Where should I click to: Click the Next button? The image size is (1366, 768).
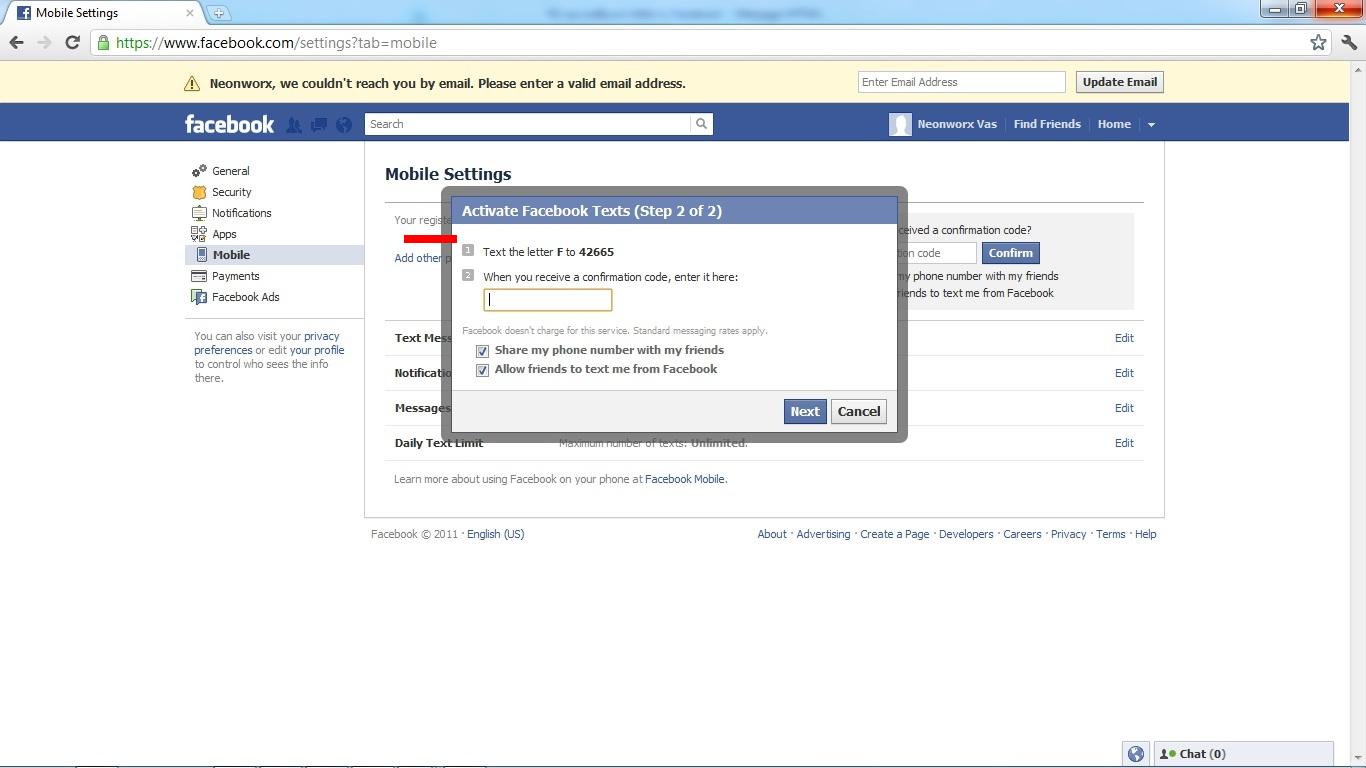coord(805,411)
